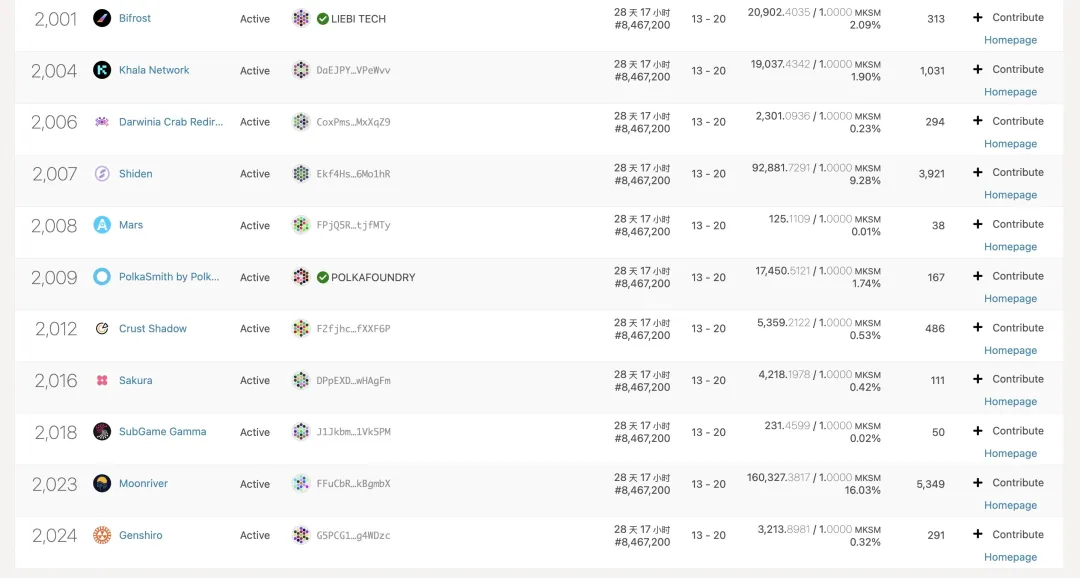The image size is (1080, 578).
Task: Click the Sakura logo icon
Action: point(102,380)
